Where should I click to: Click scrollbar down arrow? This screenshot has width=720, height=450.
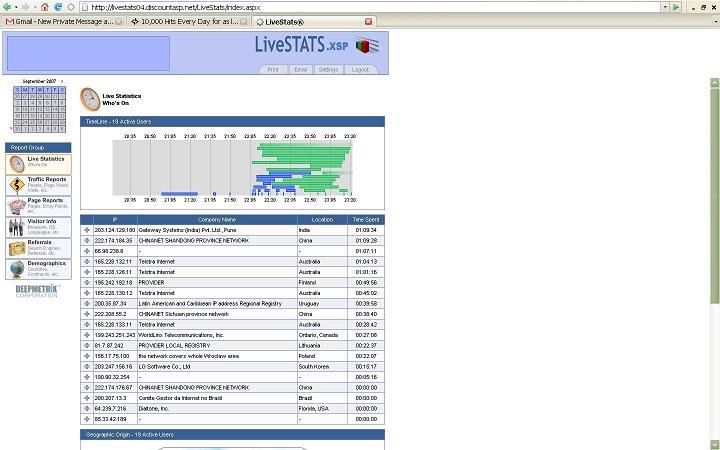pos(714,444)
